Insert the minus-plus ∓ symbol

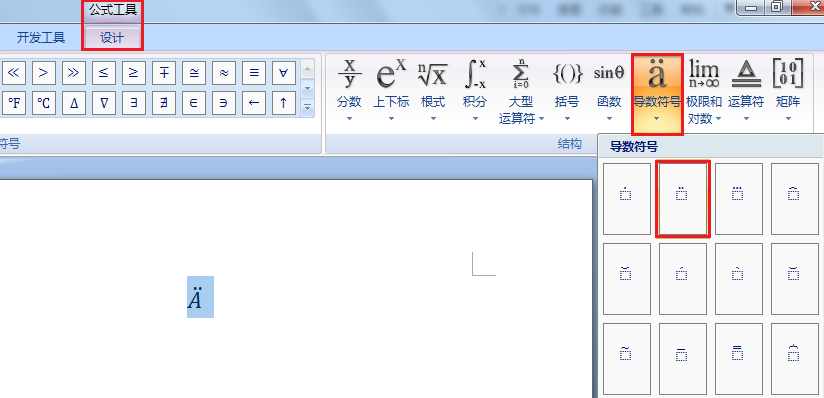tap(164, 73)
